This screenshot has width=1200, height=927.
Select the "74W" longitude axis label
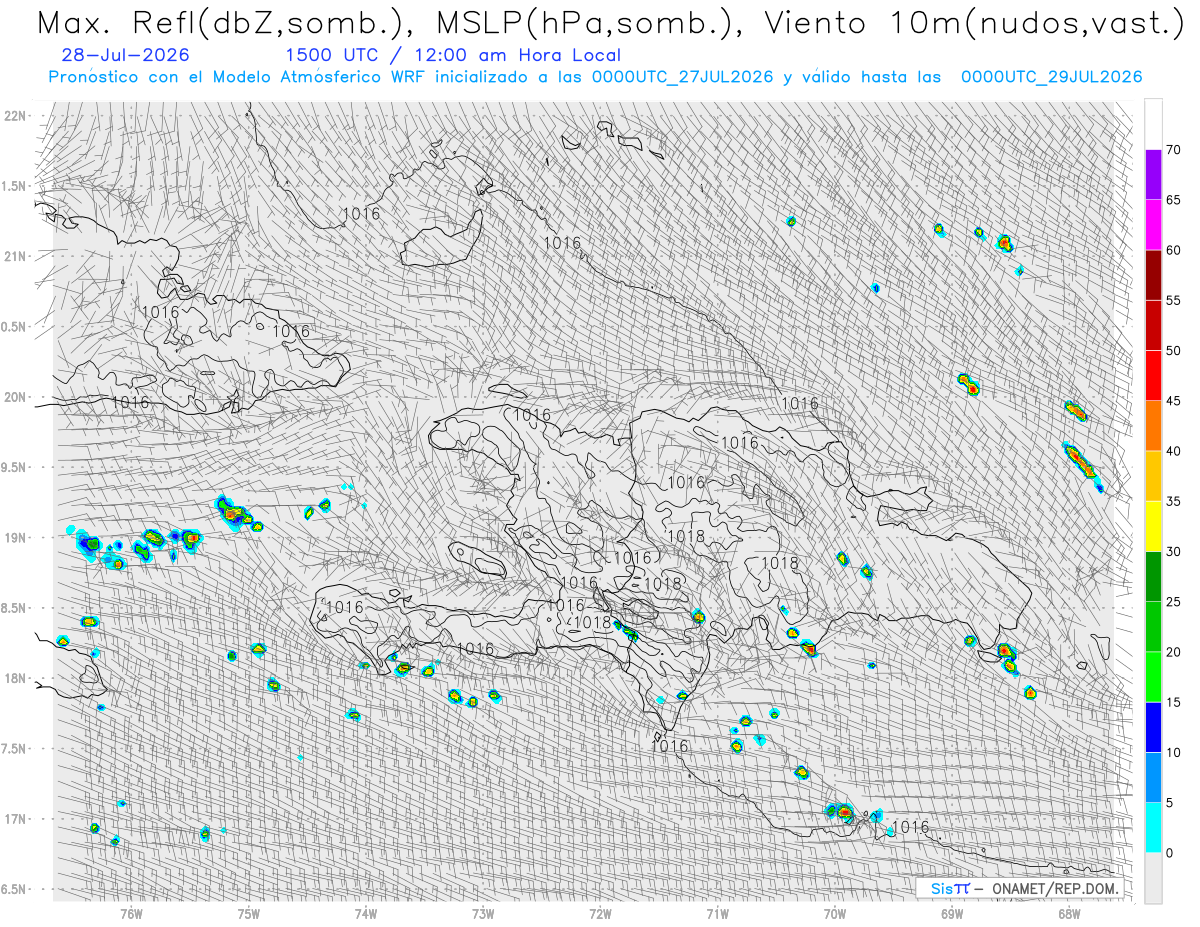[x=366, y=913]
